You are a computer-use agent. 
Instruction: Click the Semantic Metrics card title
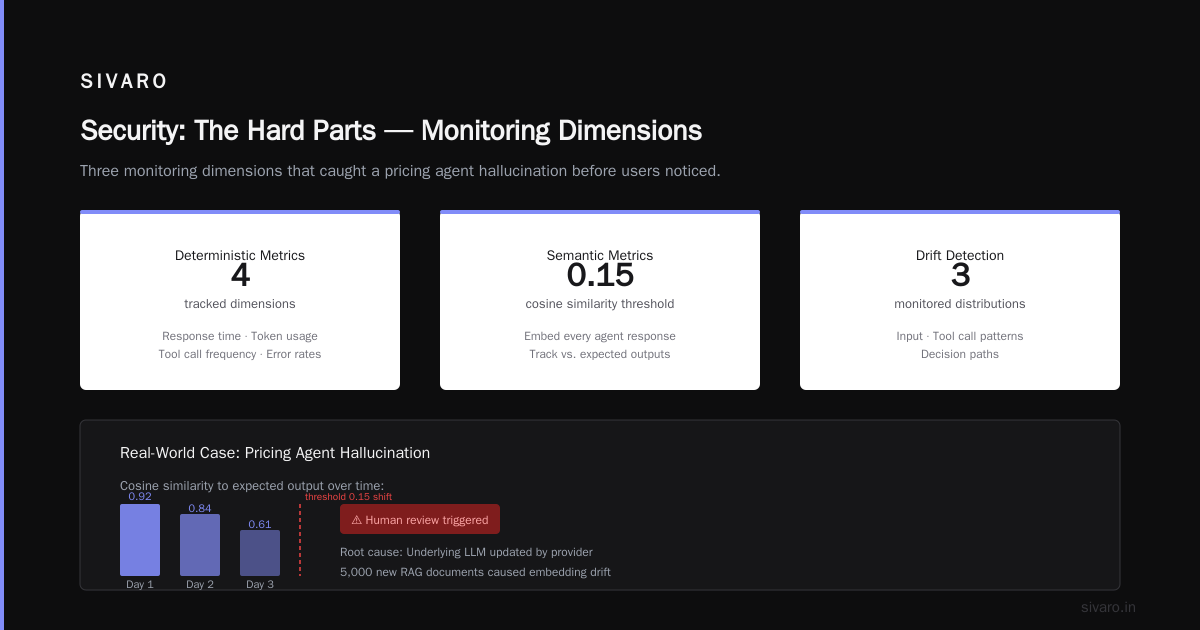600,255
